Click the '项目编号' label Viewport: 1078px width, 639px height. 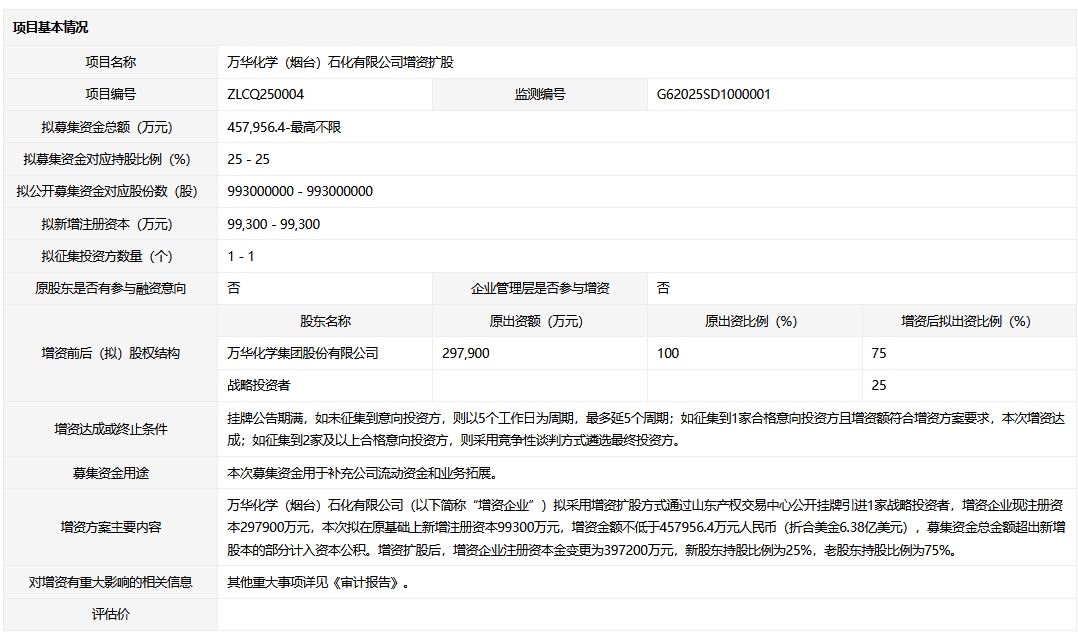point(111,94)
